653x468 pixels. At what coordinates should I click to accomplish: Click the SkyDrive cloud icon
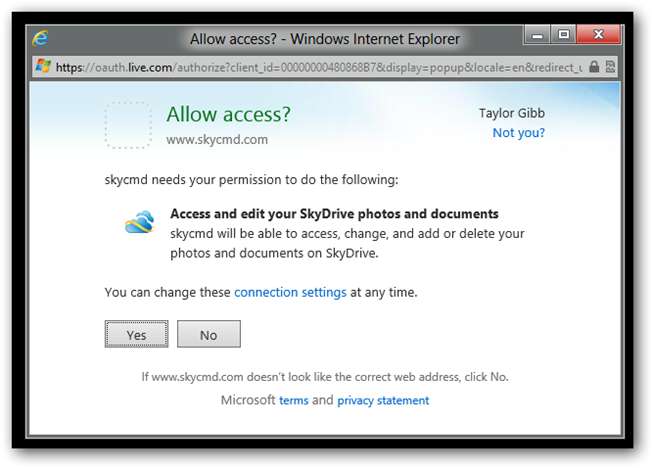coord(140,222)
